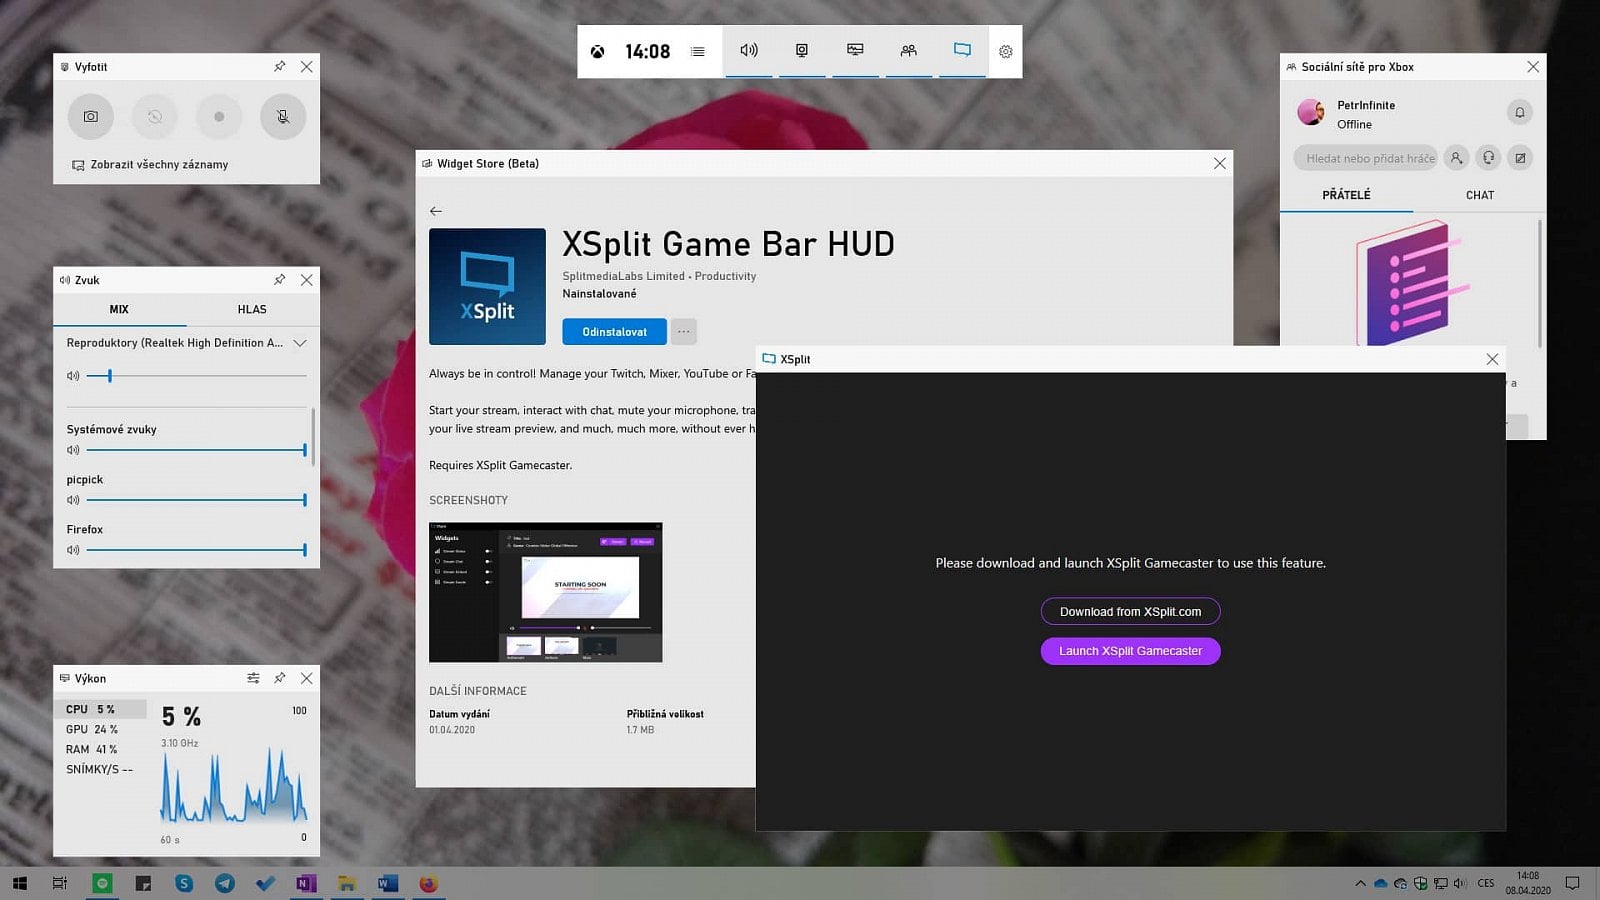The image size is (1600, 900).
Task: Click Download from XSplit.com
Action: tap(1130, 612)
